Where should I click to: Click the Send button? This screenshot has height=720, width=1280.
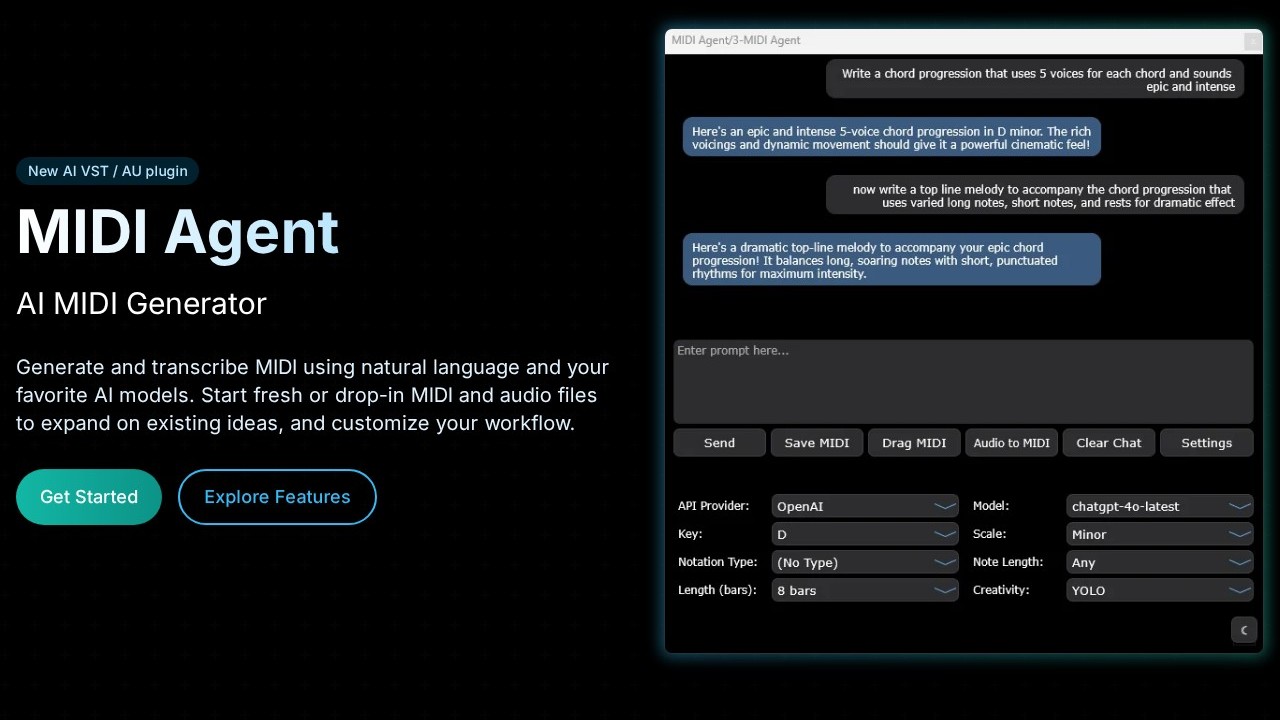[x=719, y=443]
